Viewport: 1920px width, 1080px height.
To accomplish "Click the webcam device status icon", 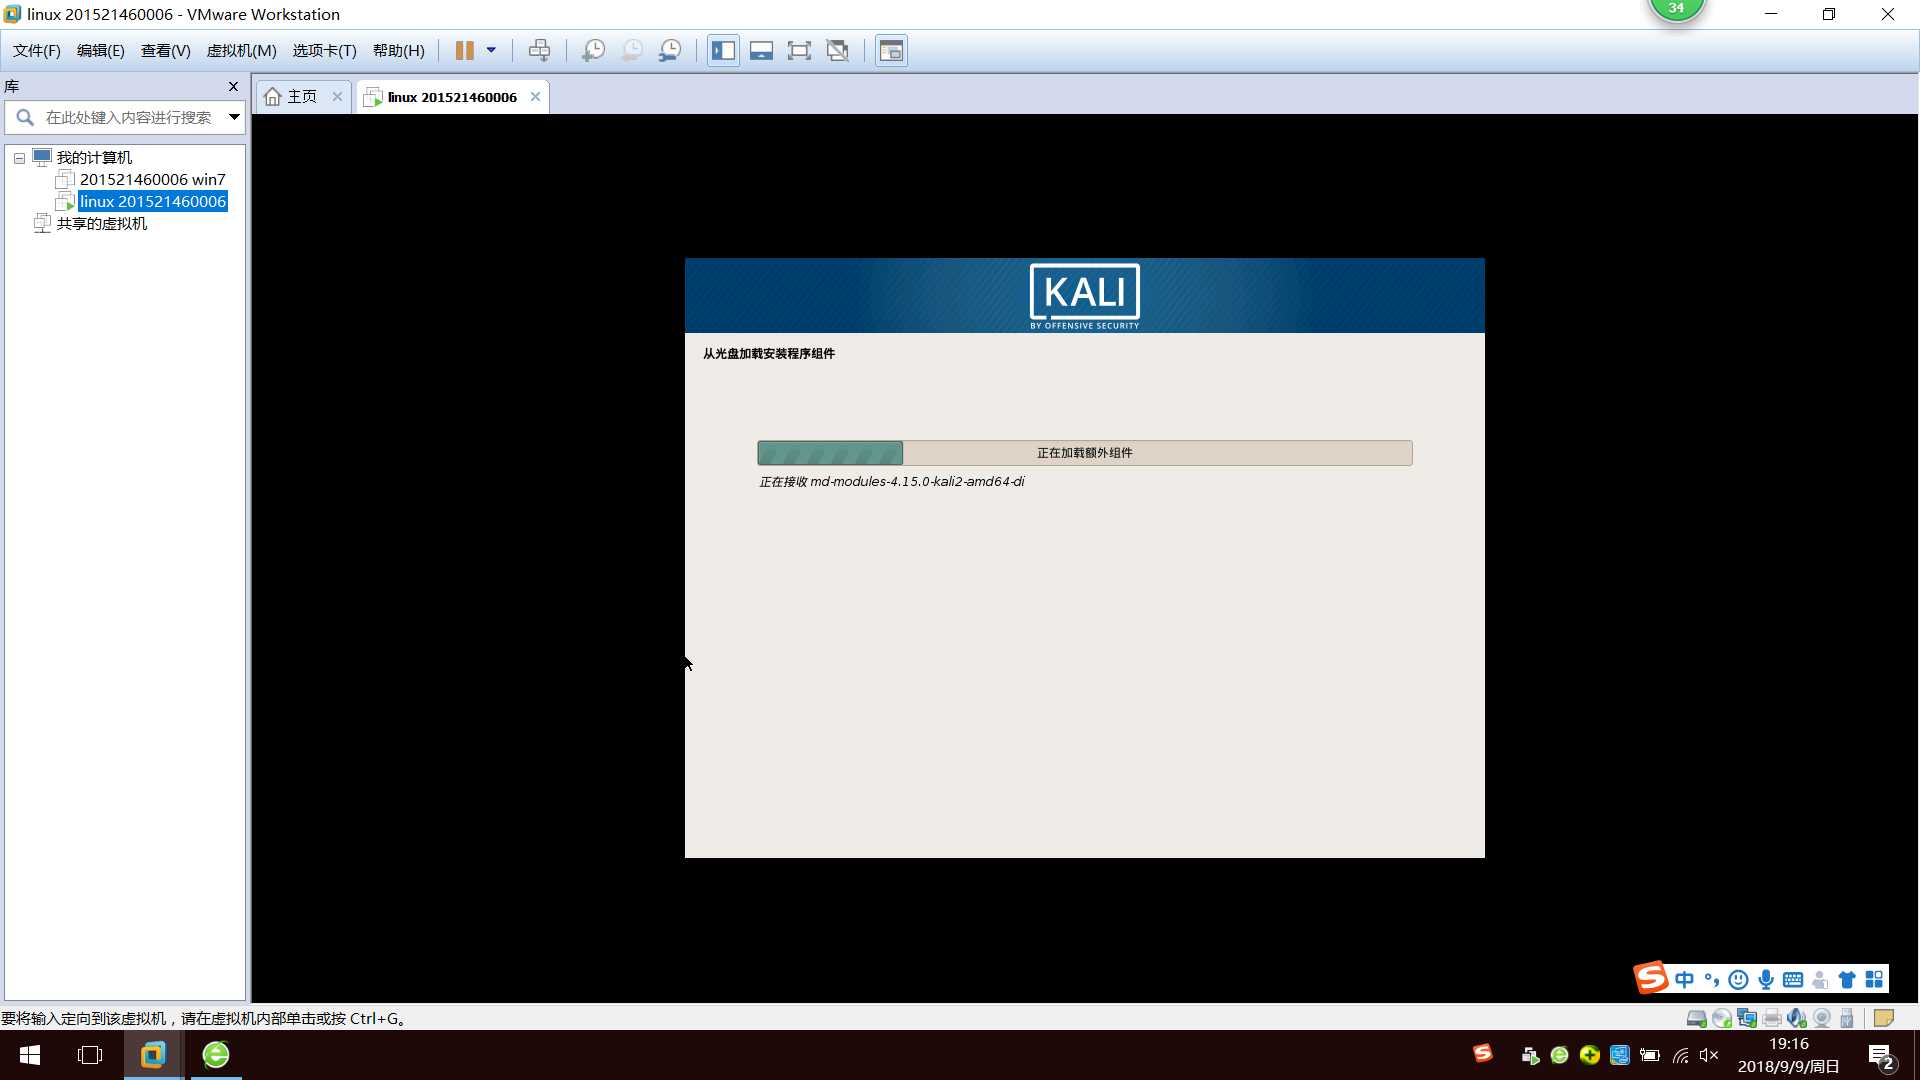I will tap(1822, 1019).
